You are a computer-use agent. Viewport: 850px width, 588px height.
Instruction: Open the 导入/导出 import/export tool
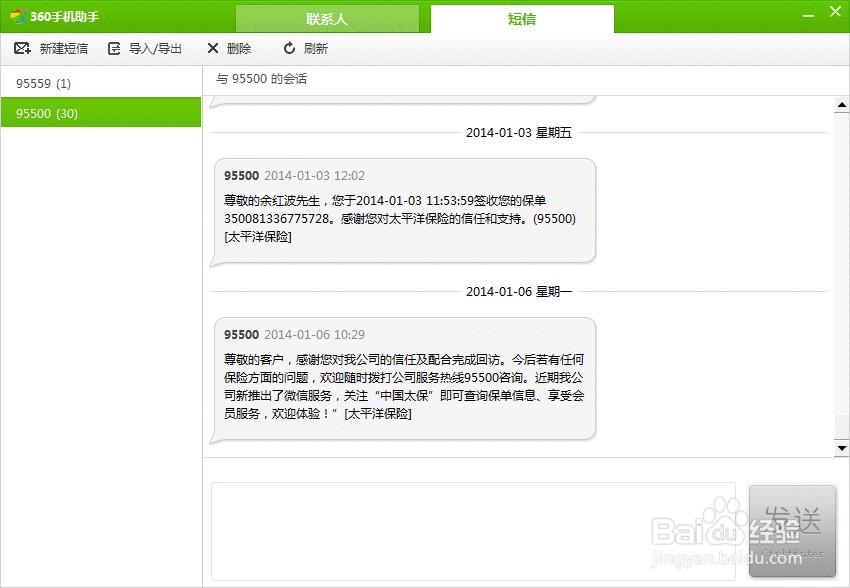pos(145,47)
